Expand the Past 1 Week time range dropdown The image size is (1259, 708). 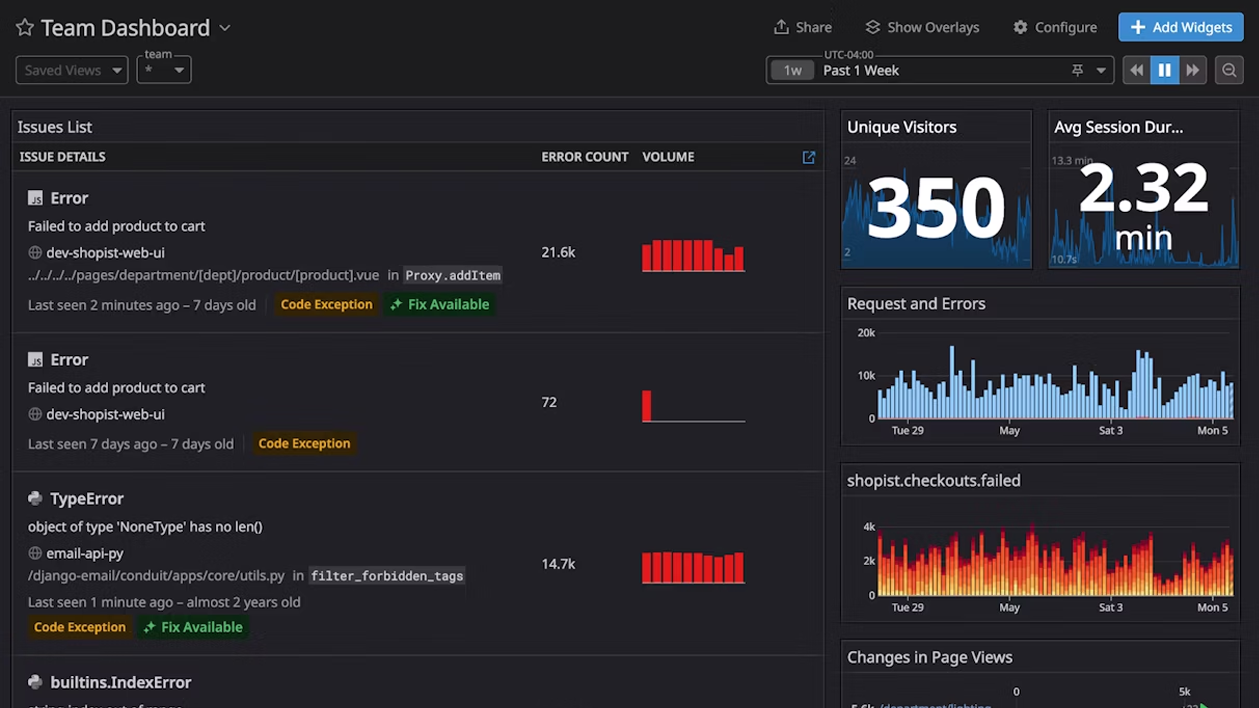[1101, 70]
